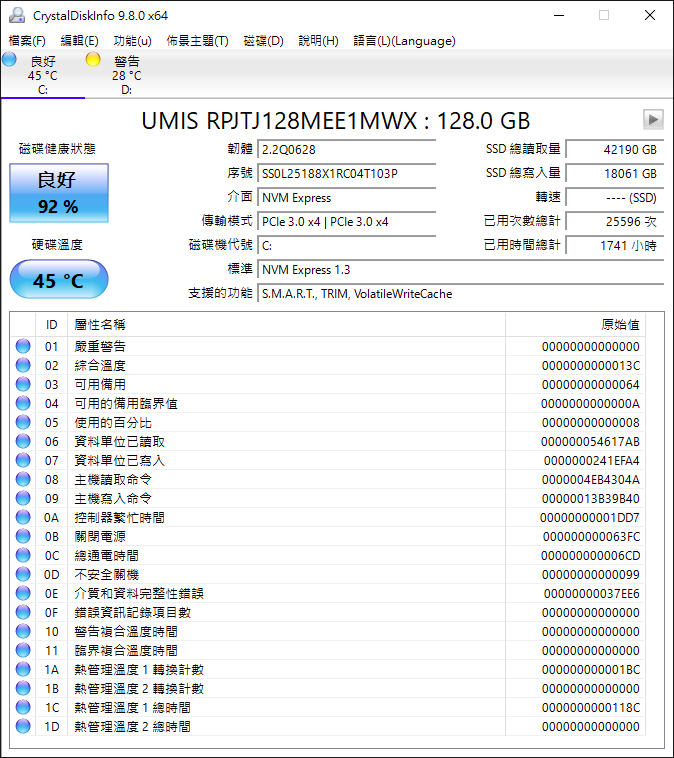Image resolution: width=674 pixels, height=758 pixels.
Task: Click status orb of 警告複合溫度時間 row
Action: point(23,631)
